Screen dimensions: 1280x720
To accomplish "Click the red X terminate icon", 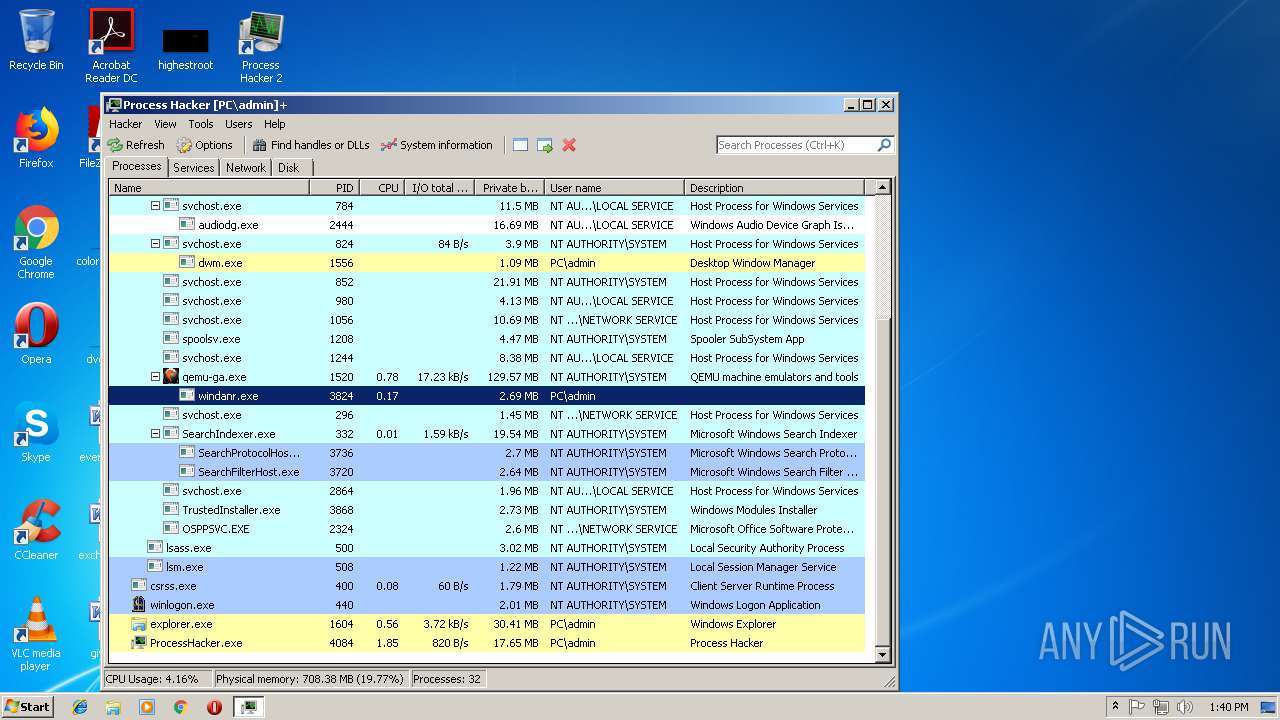I will click(x=569, y=145).
